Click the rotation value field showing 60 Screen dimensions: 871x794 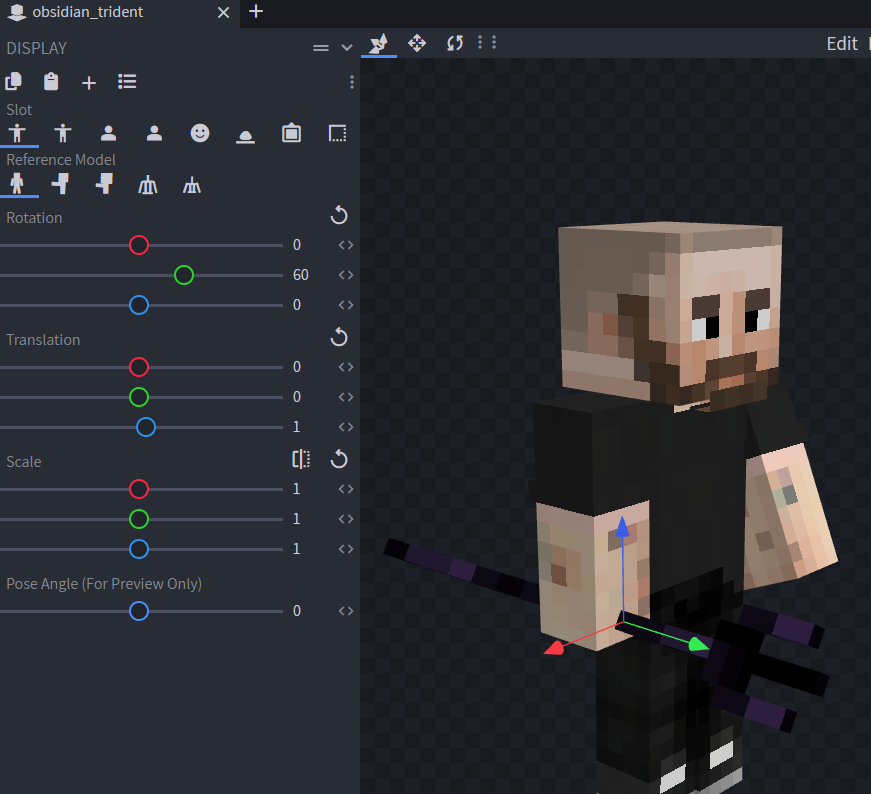tap(301, 275)
